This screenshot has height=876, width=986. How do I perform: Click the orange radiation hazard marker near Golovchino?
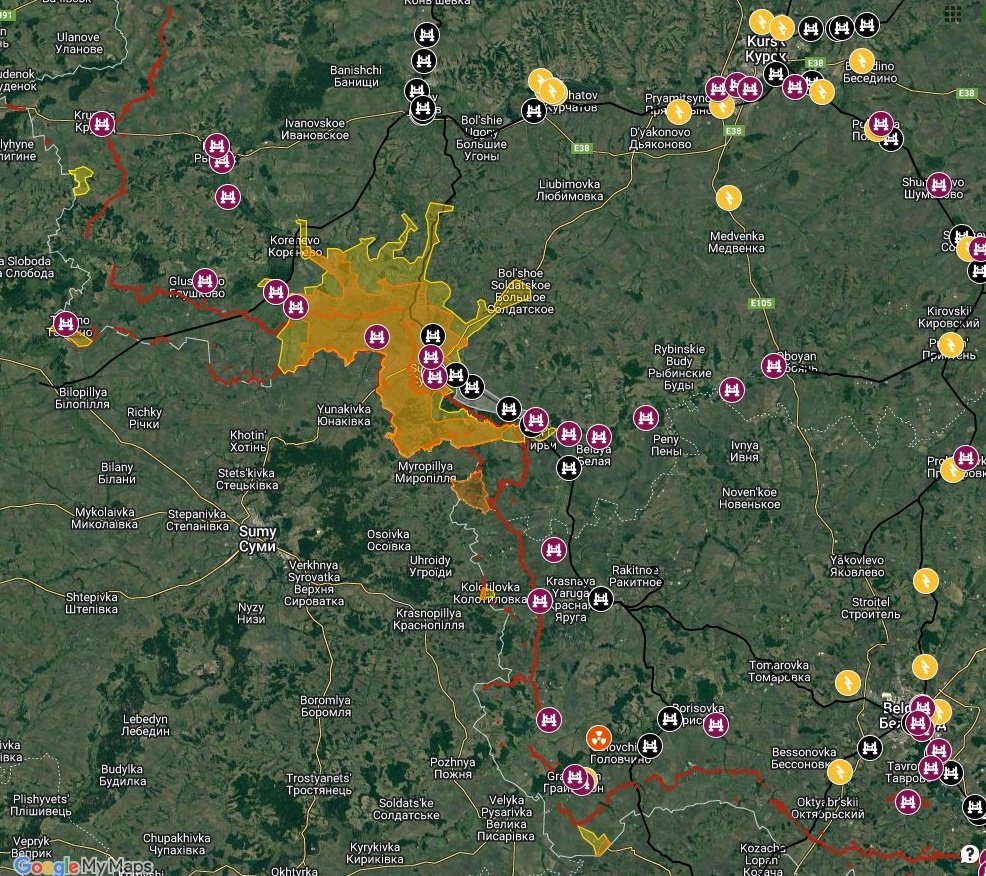(x=599, y=738)
